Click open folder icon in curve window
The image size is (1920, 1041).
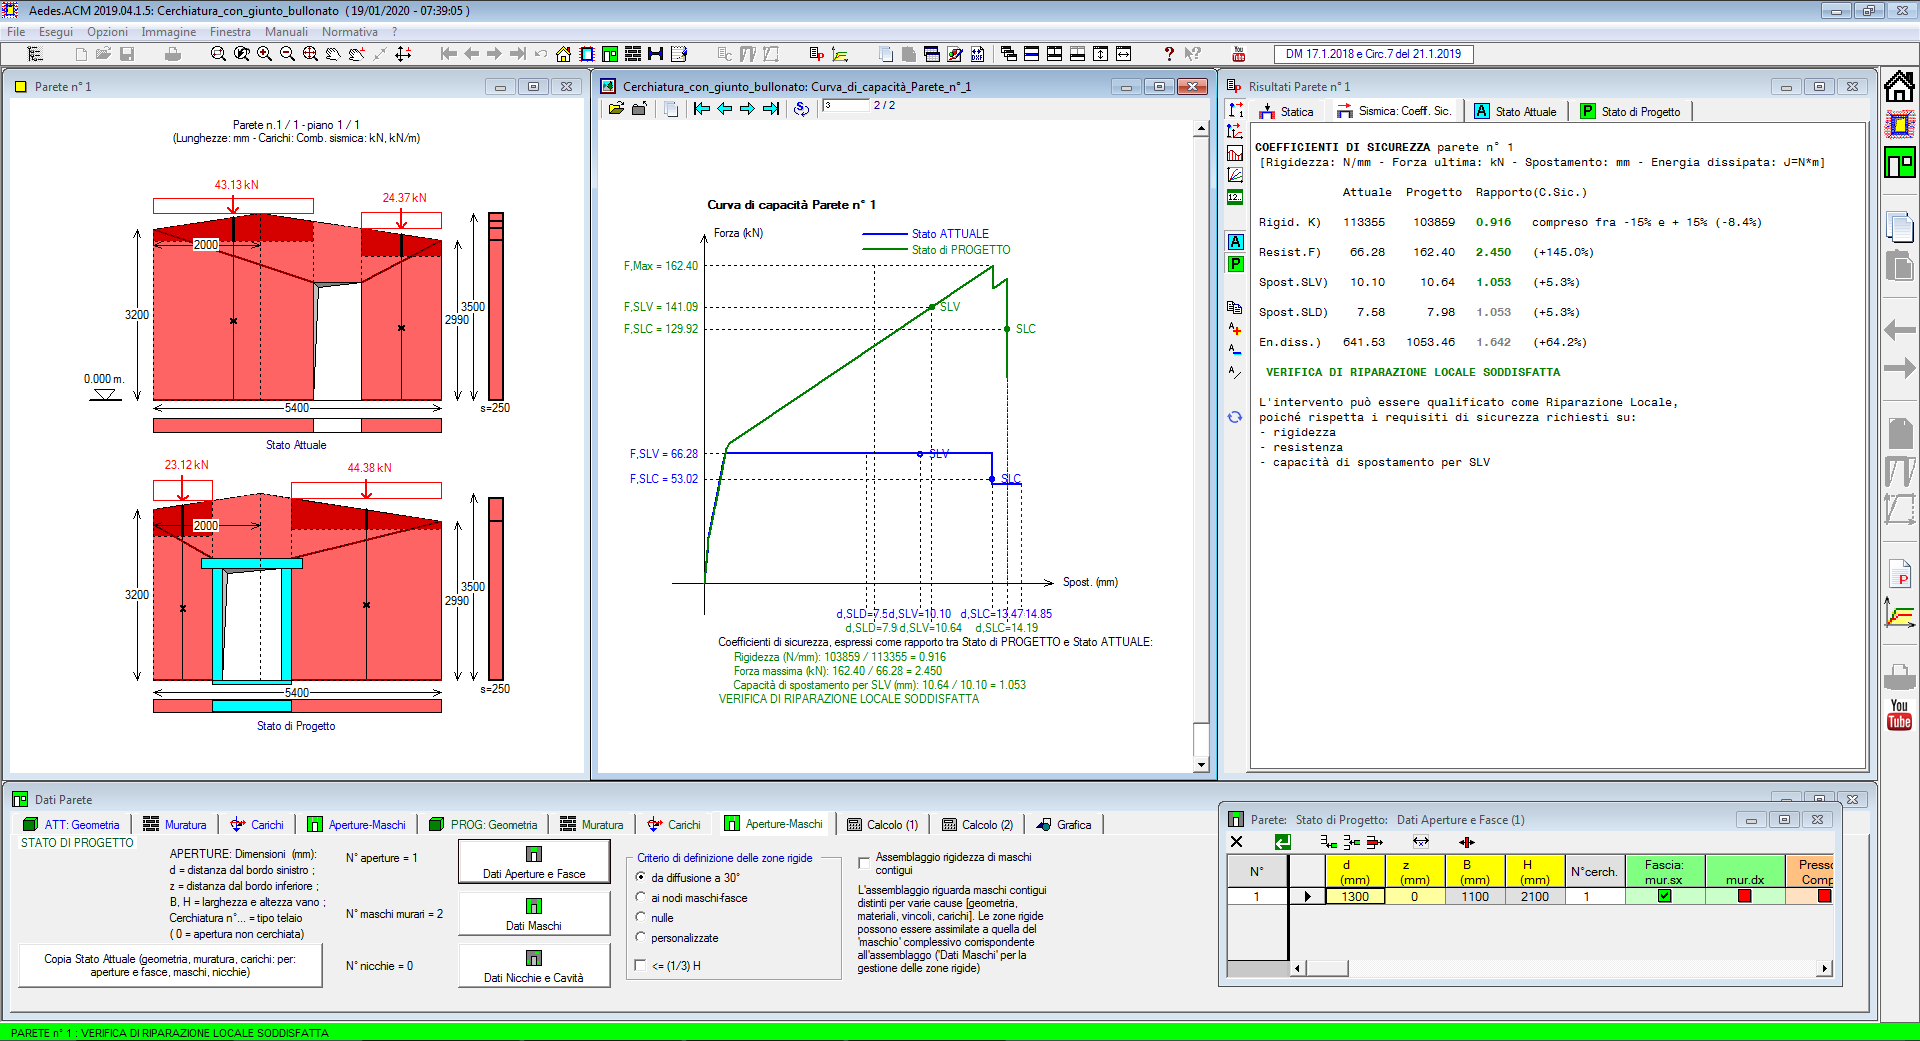coord(616,108)
